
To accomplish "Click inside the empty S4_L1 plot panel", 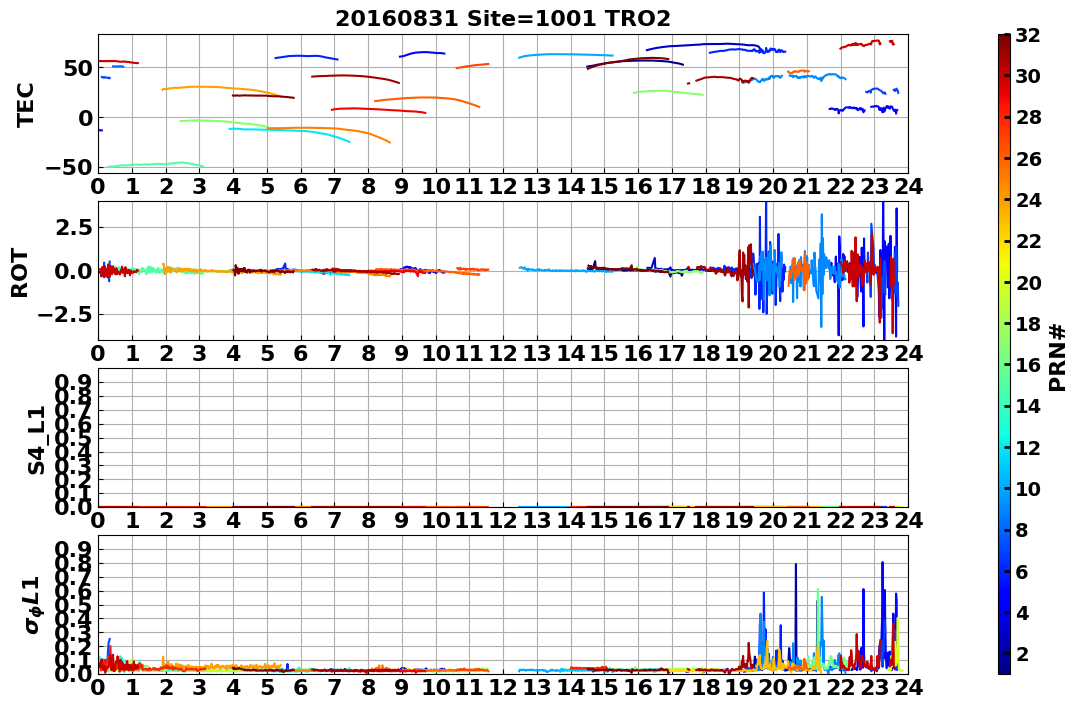I will [503, 438].
